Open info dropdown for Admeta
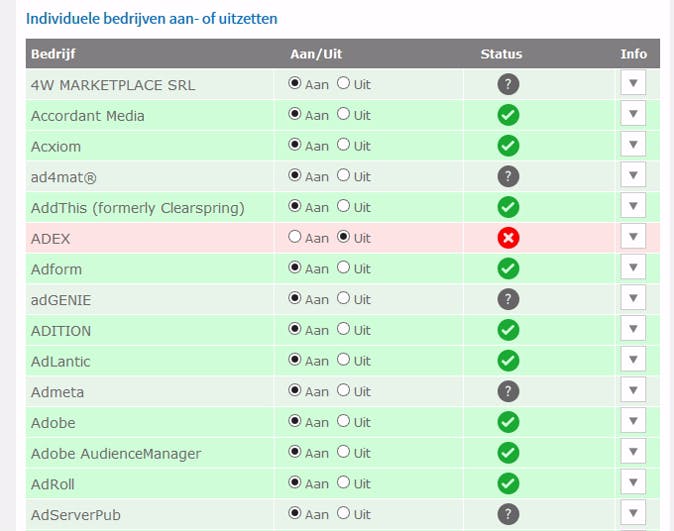Viewport: 674px width, 531px height. (633, 390)
